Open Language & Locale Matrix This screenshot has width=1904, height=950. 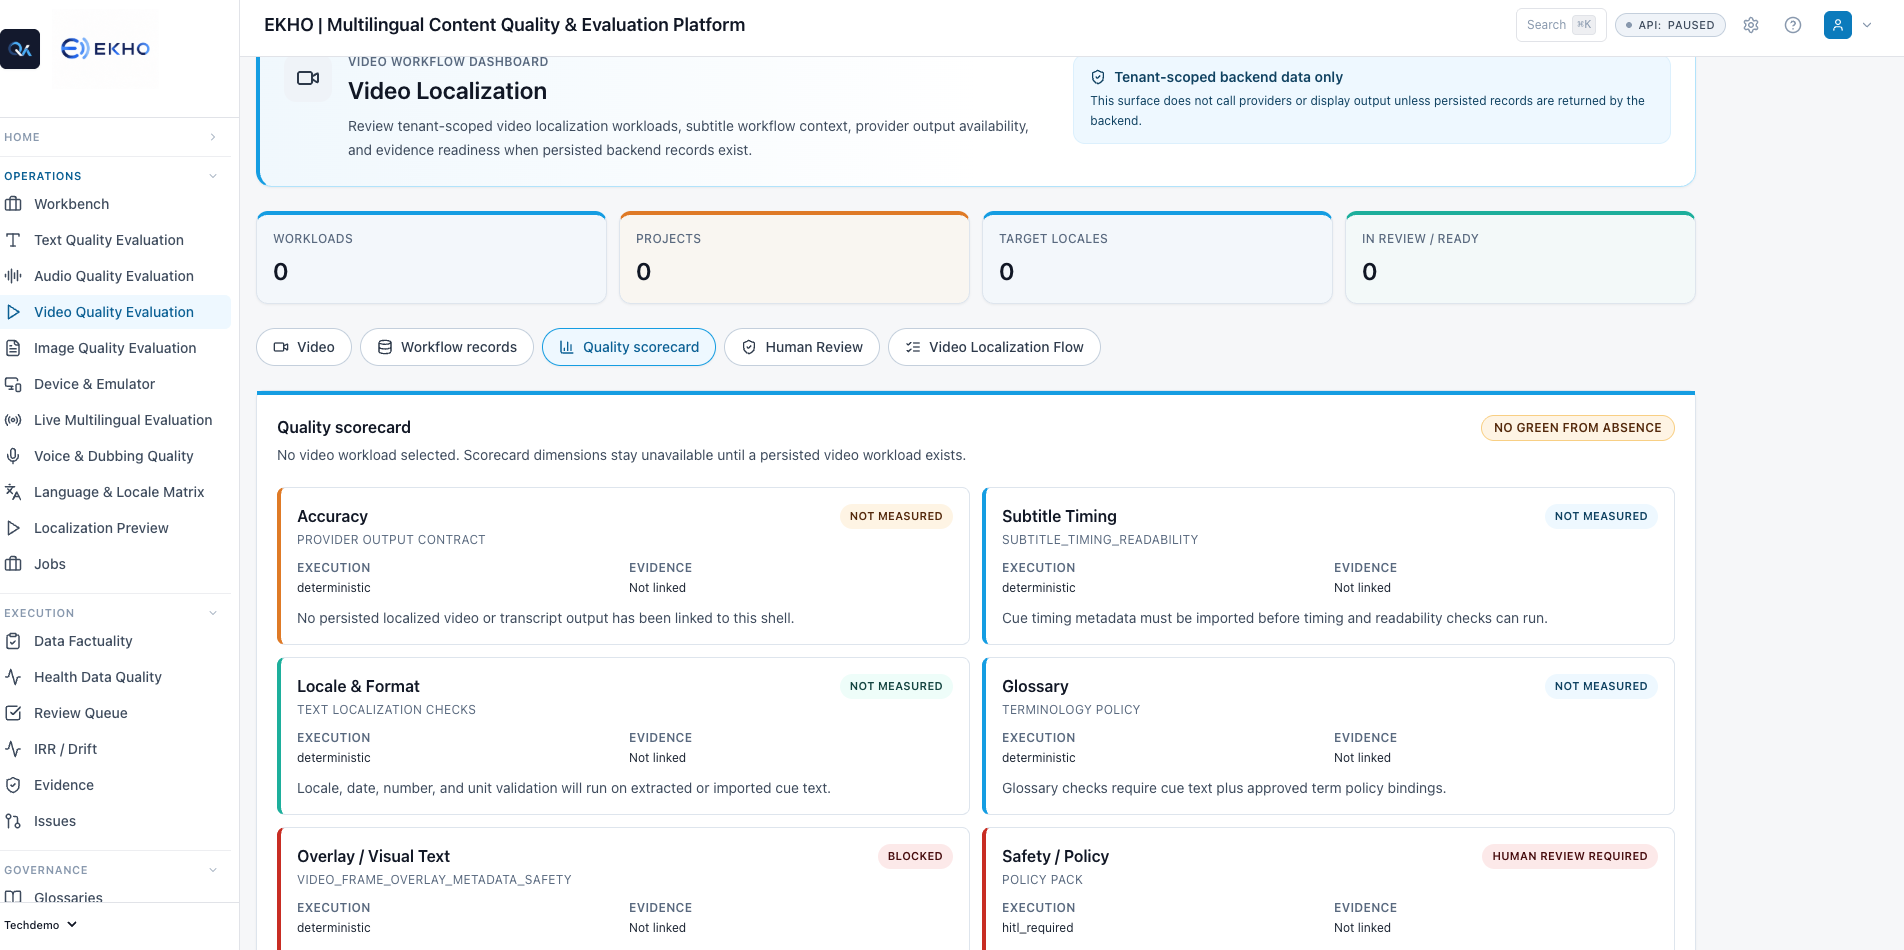pyautogui.click(x=115, y=492)
